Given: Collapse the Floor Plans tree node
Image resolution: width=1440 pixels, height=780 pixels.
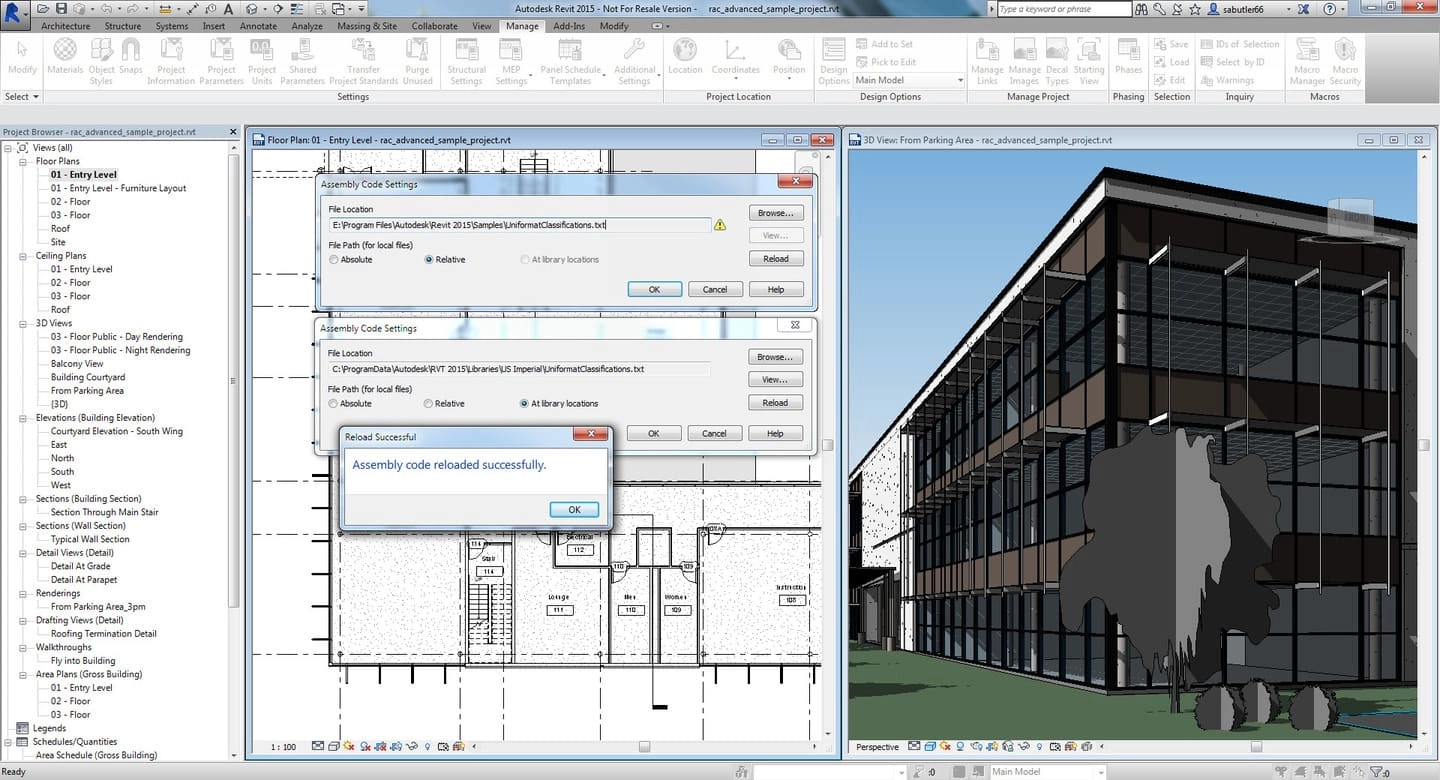Looking at the screenshot, I should [23, 161].
